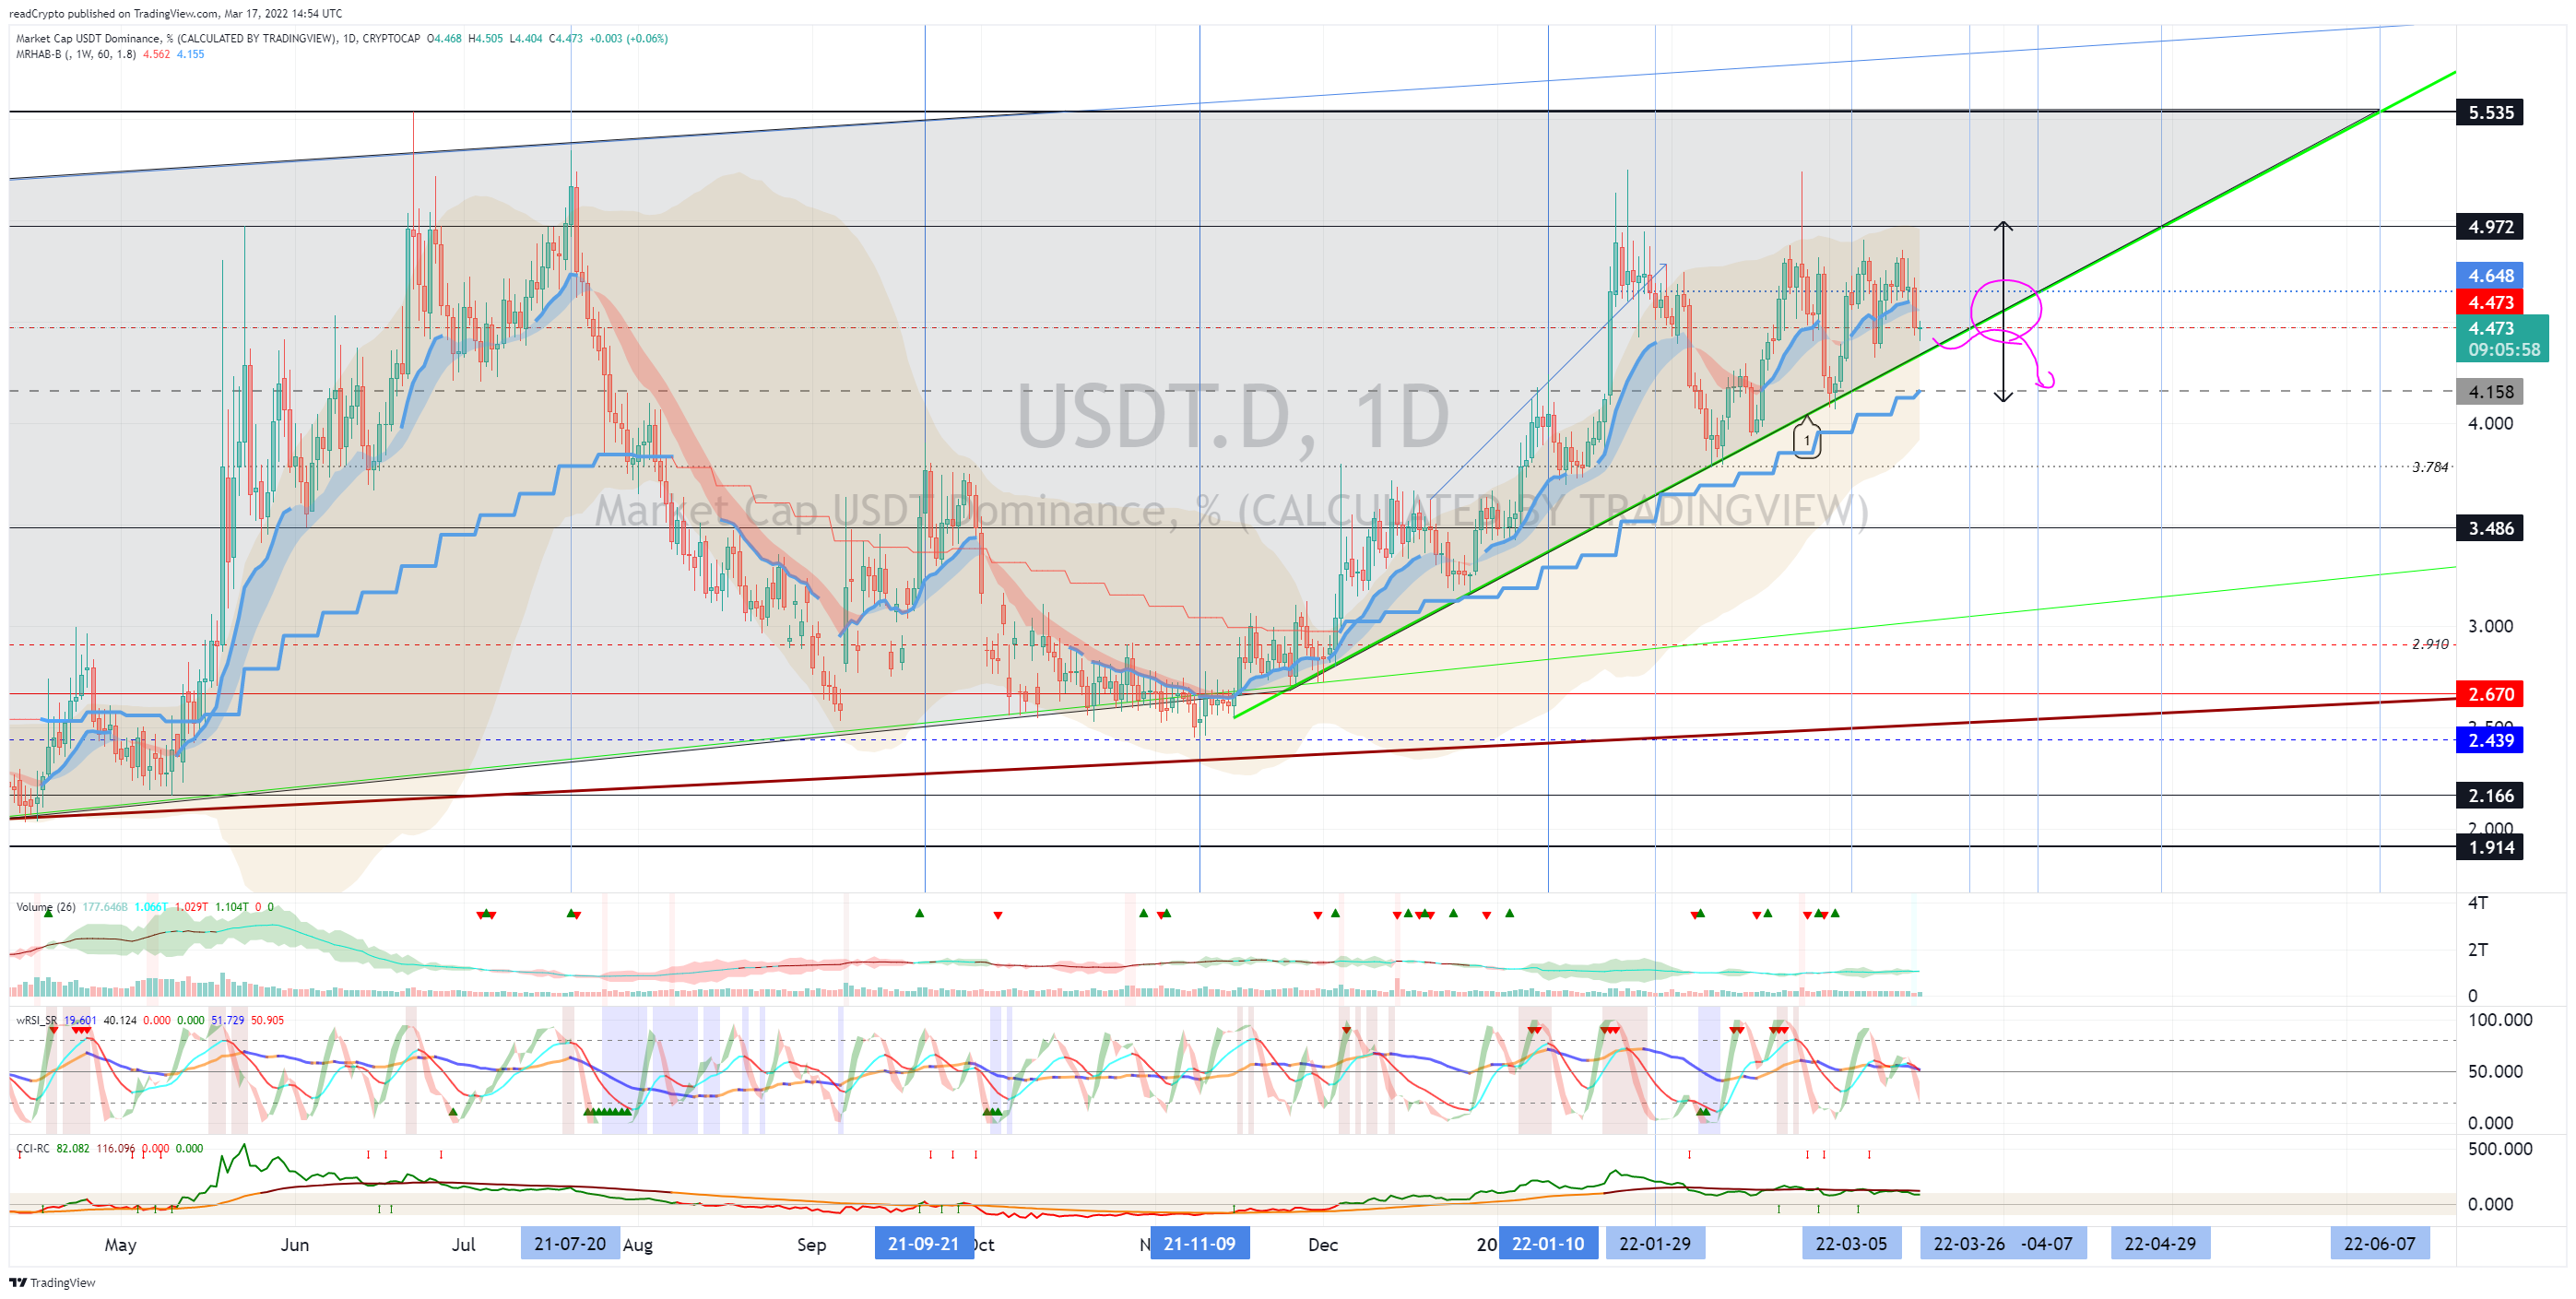Select the 21-11-09 date marker

(x=1199, y=1244)
